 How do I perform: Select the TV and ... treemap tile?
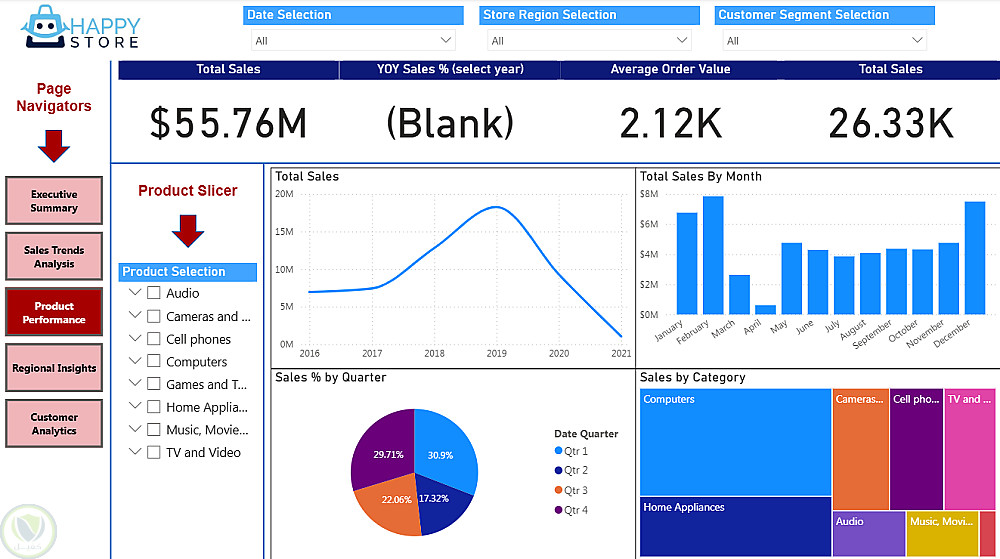tap(969, 449)
